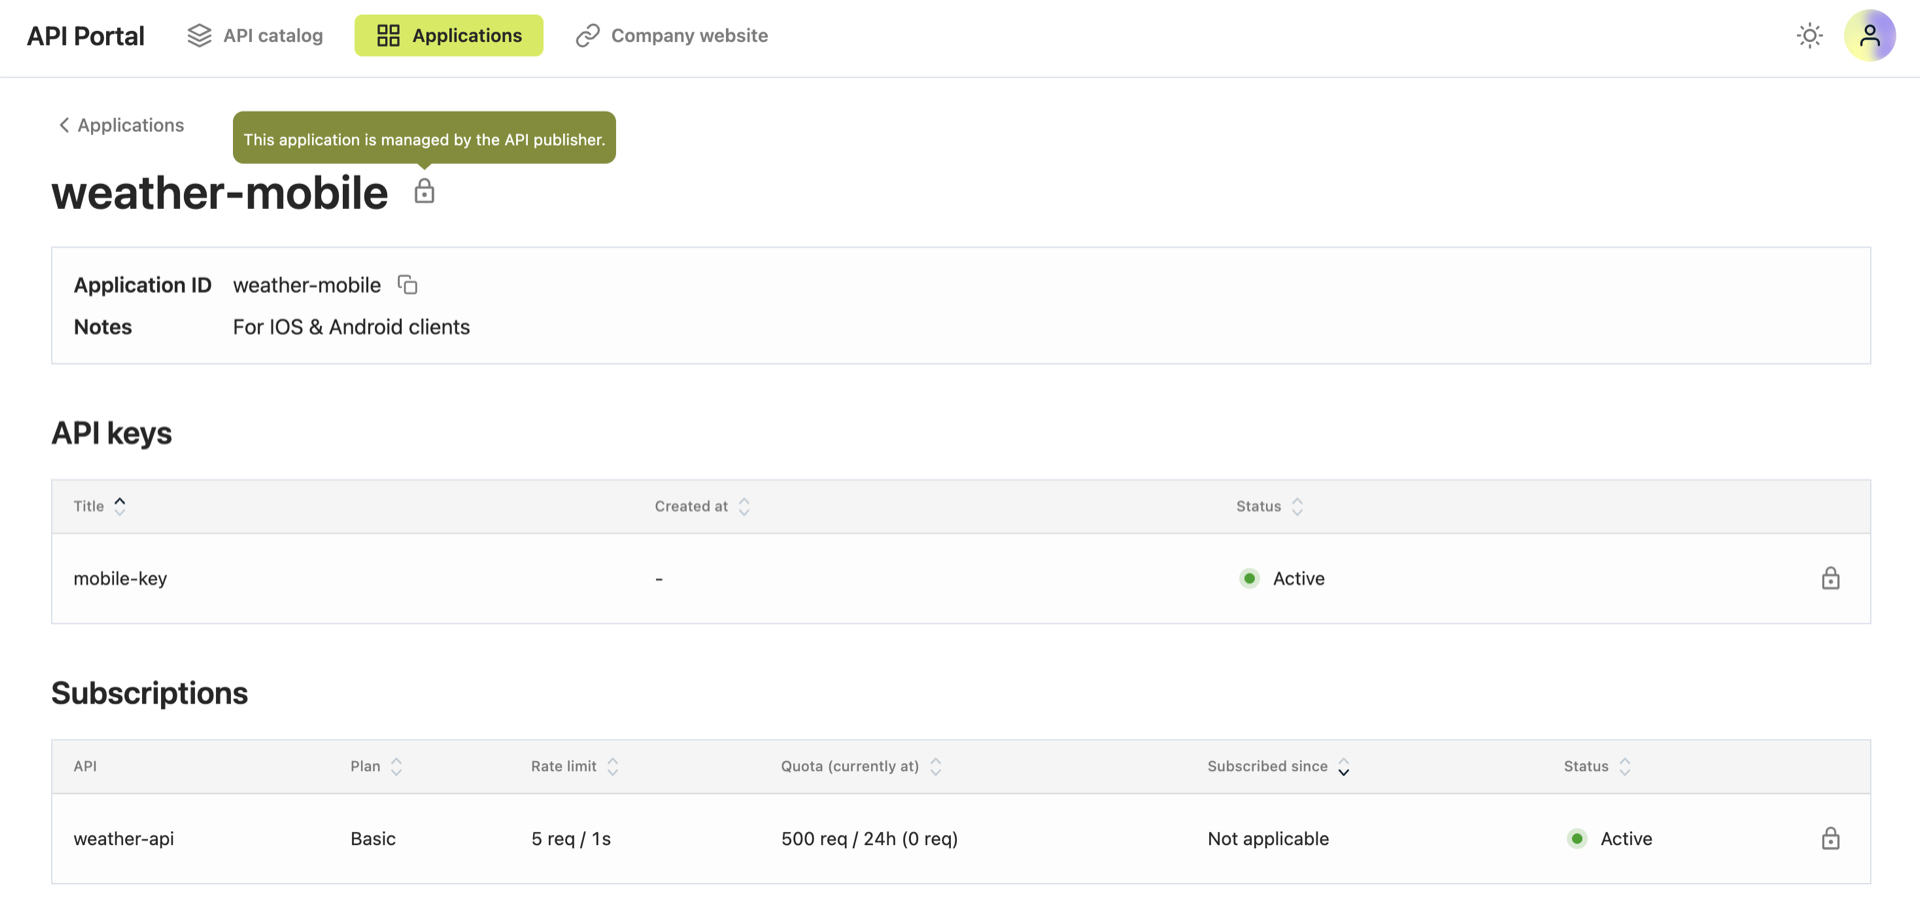Click the Not applicable cell
The width and height of the screenshot is (1920, 912).
coord(1268,839)
